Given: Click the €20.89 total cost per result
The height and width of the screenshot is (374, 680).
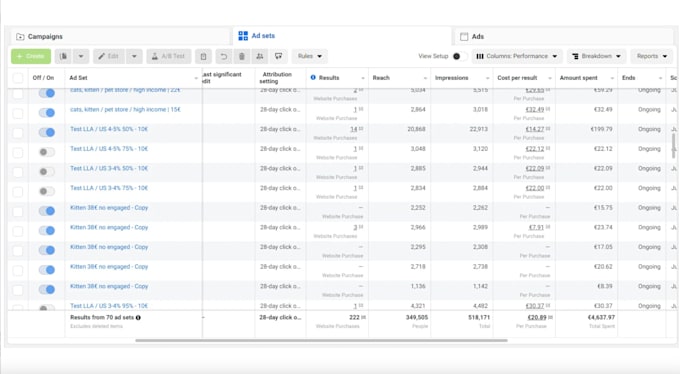Looking at the screenshot, I should (536, 317).
